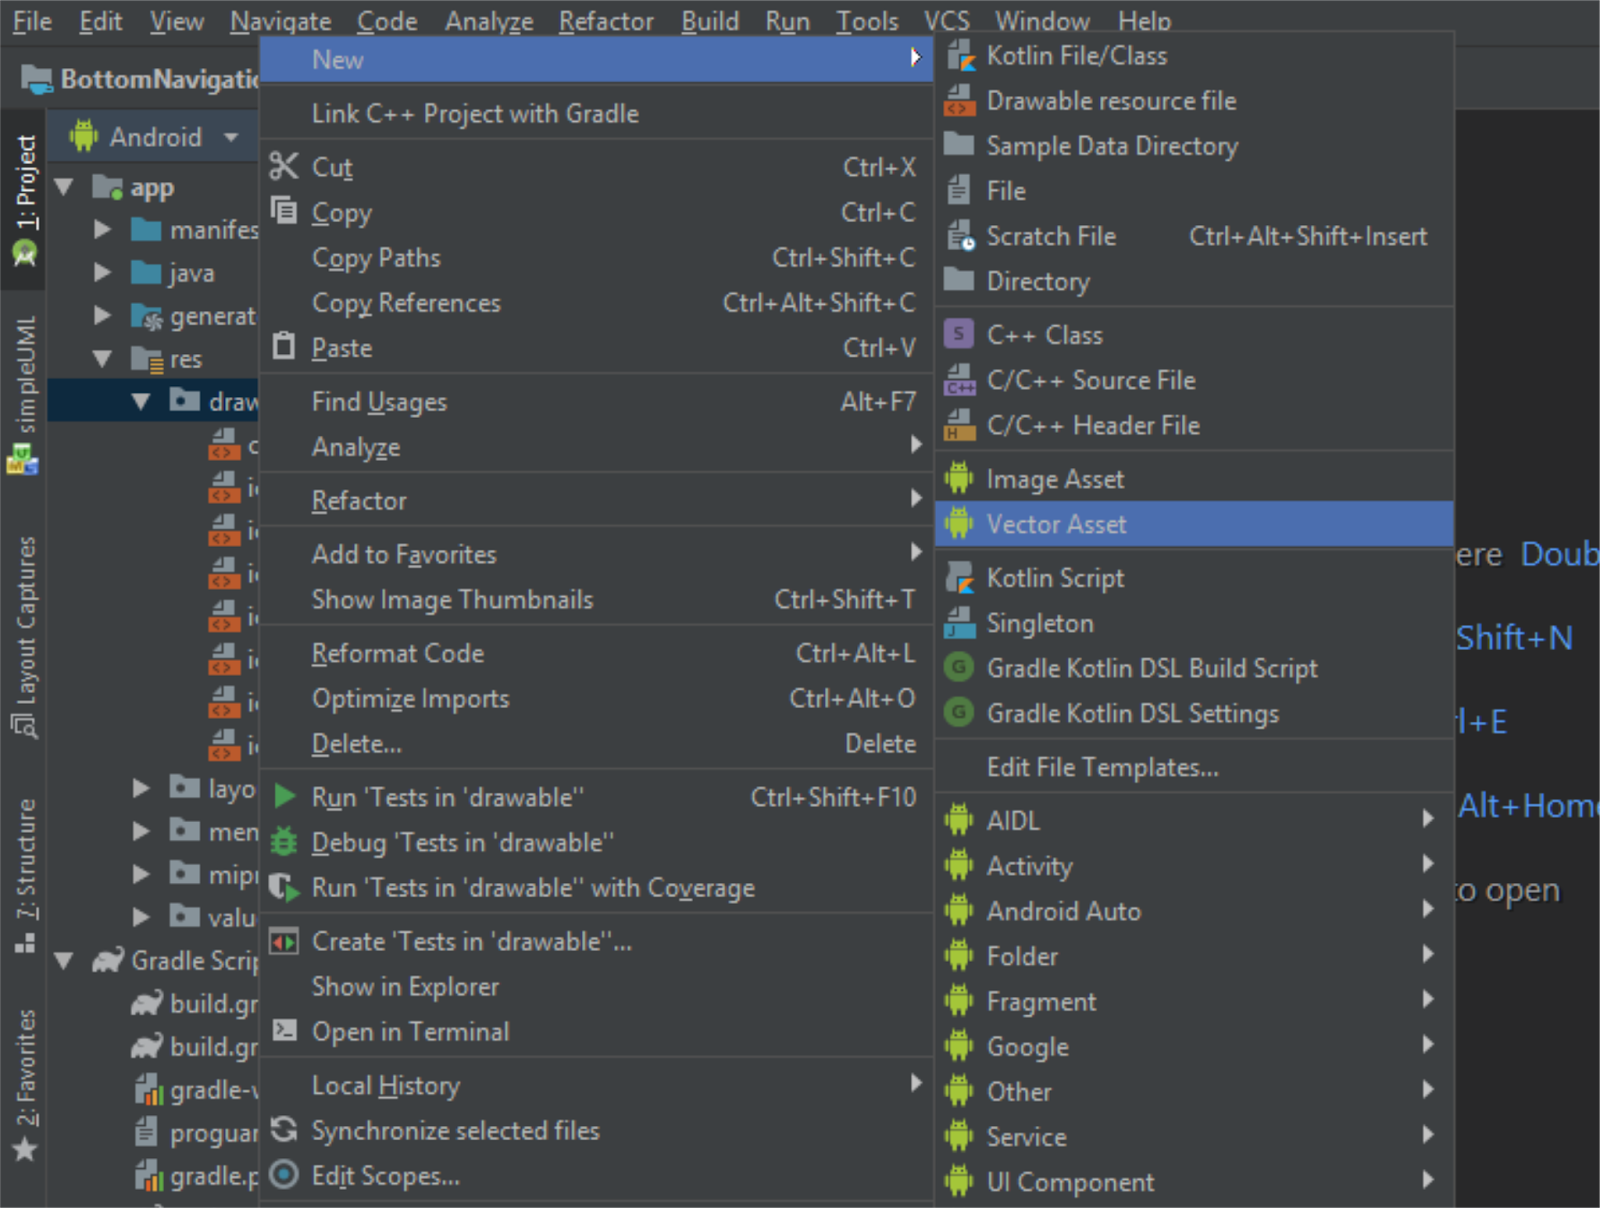Click the Copy icon in context menu
Viewport: 1600px width, 1208px height.
coord(284,211)
